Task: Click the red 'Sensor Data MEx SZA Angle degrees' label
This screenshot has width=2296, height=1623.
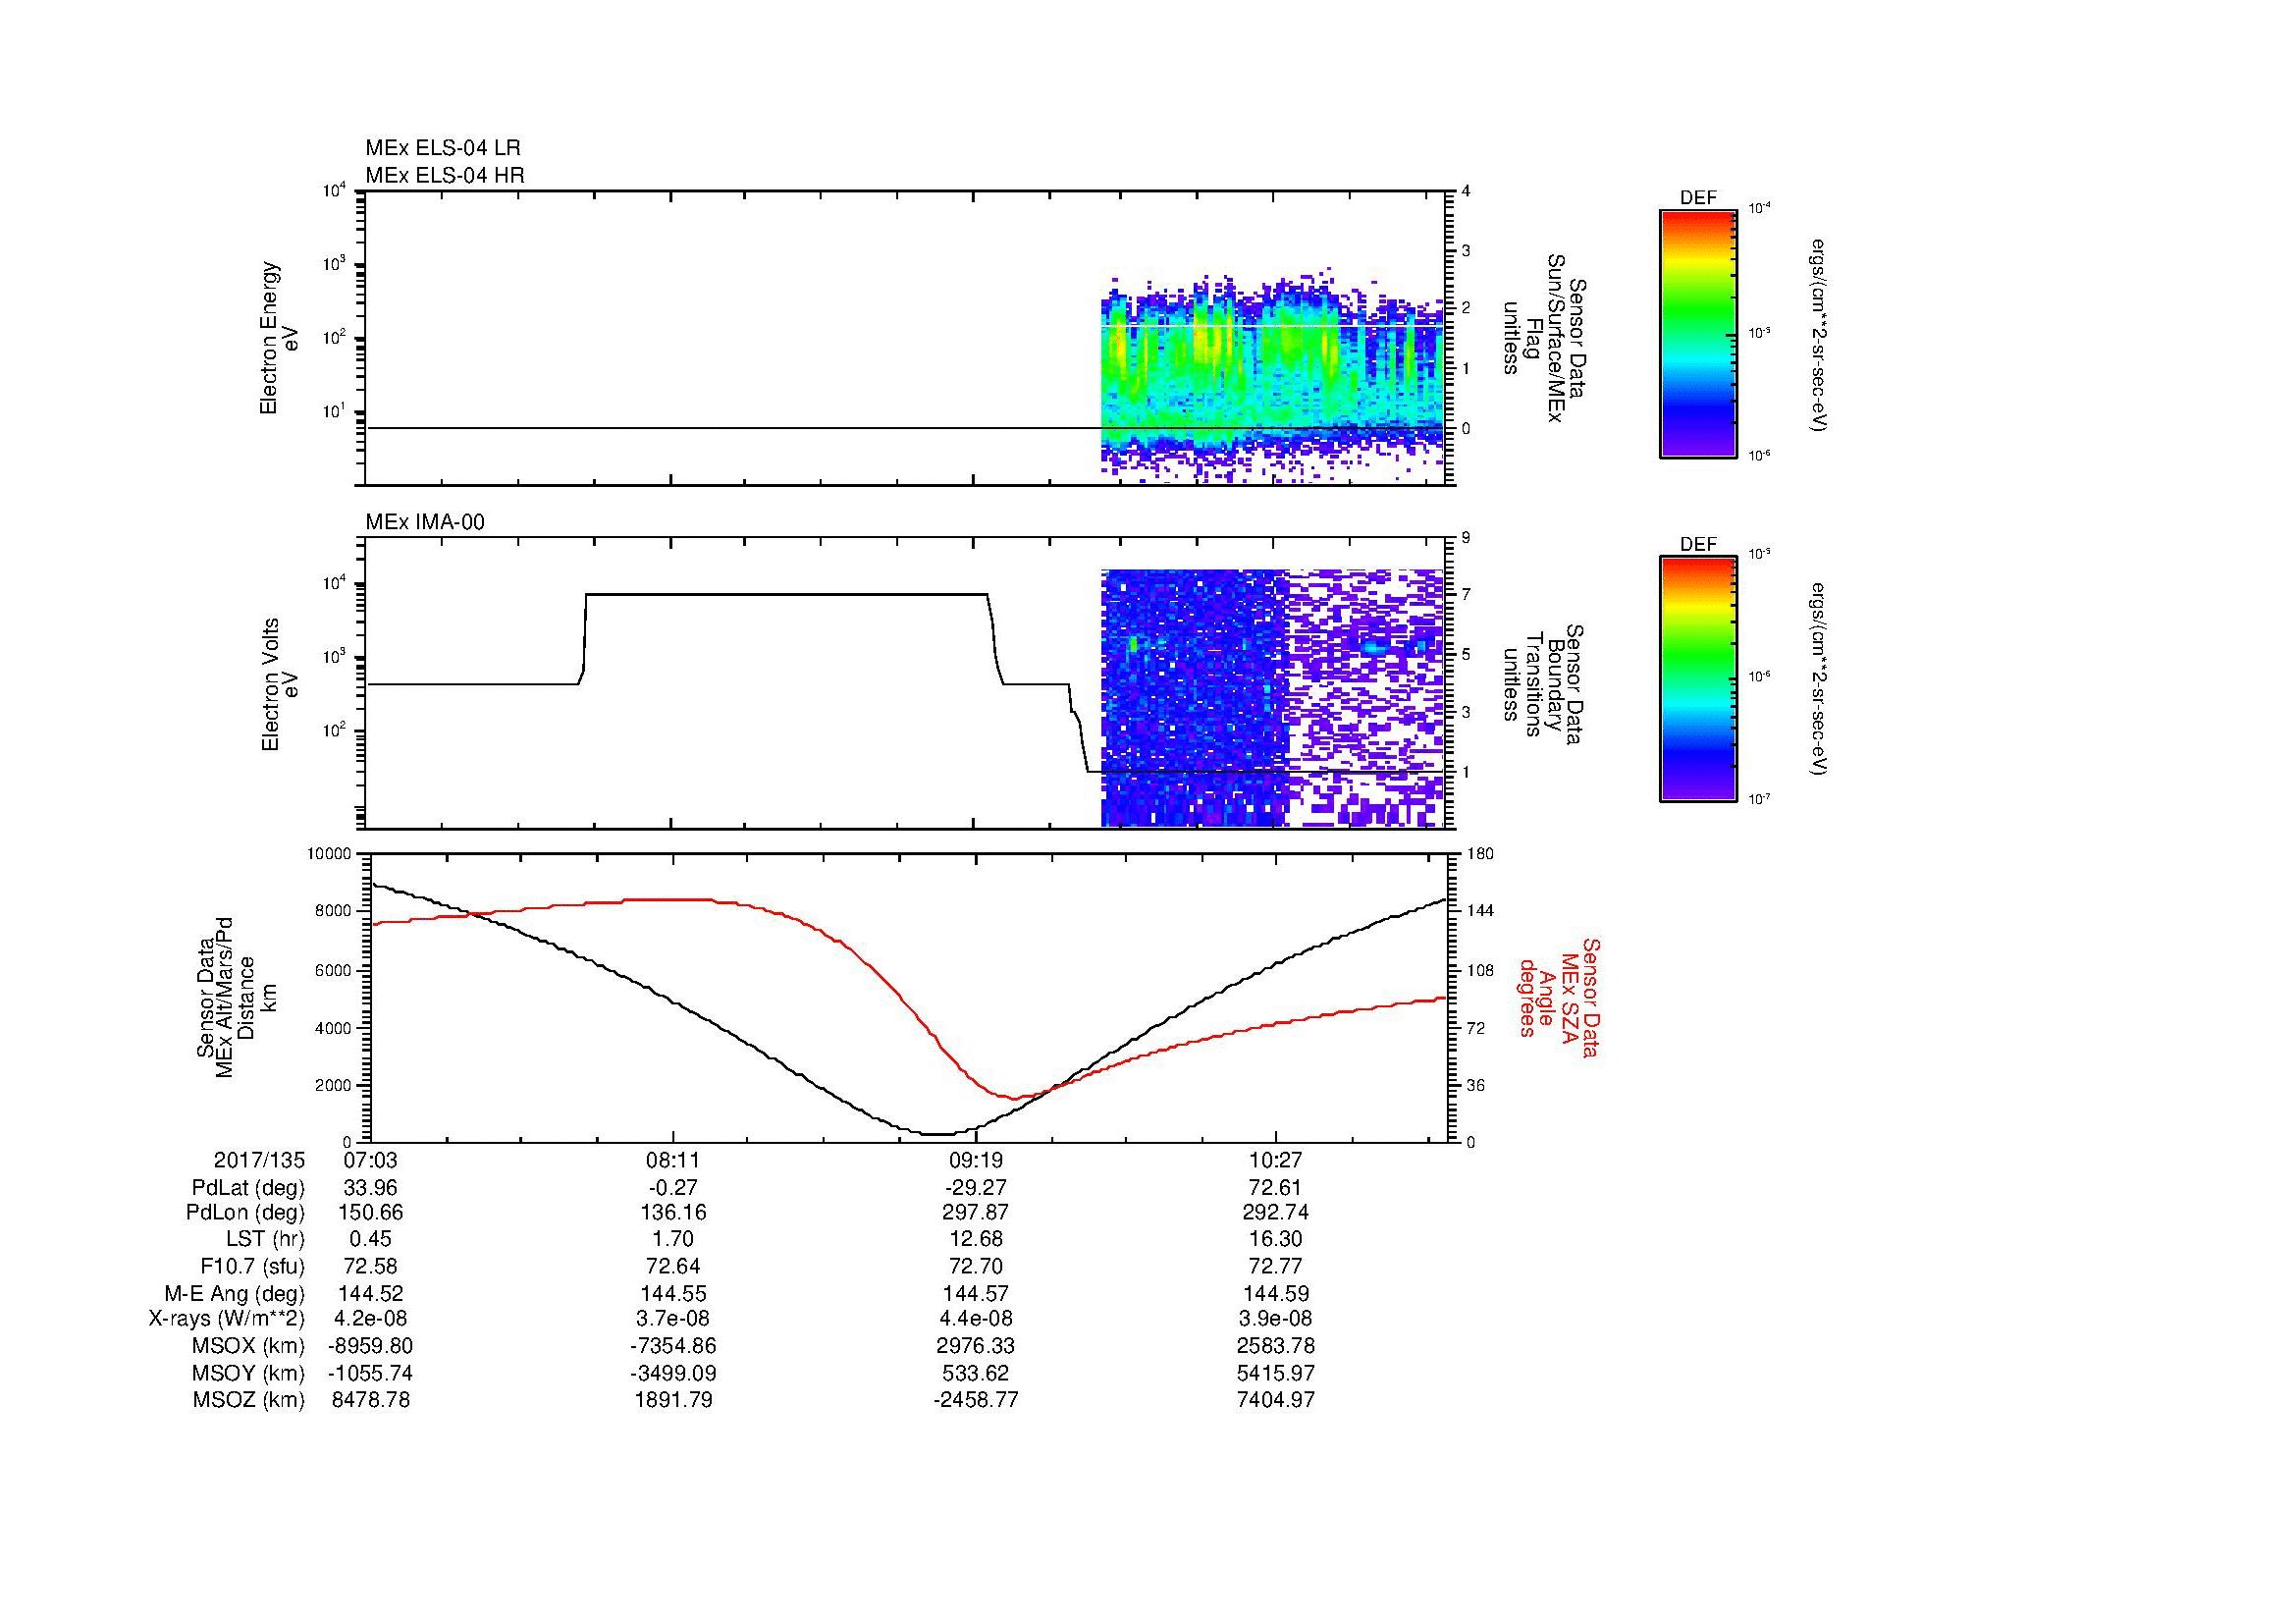Action: [x=1559, y=997]
